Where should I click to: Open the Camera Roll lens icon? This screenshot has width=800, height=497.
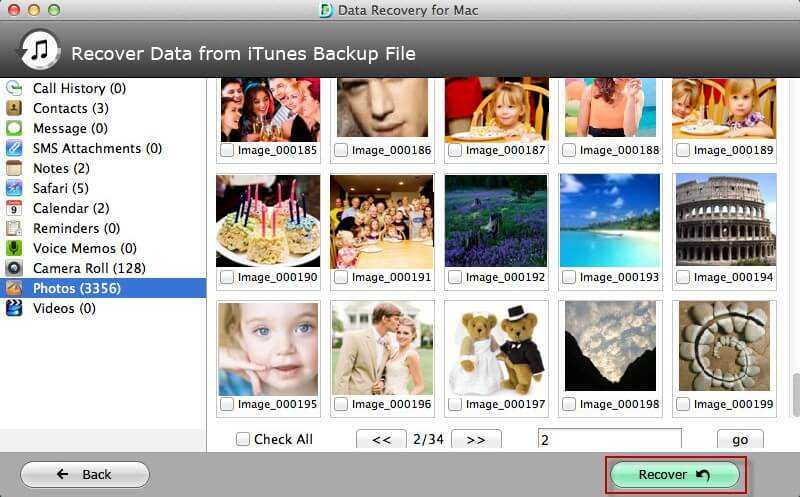[x=14, y=268]
